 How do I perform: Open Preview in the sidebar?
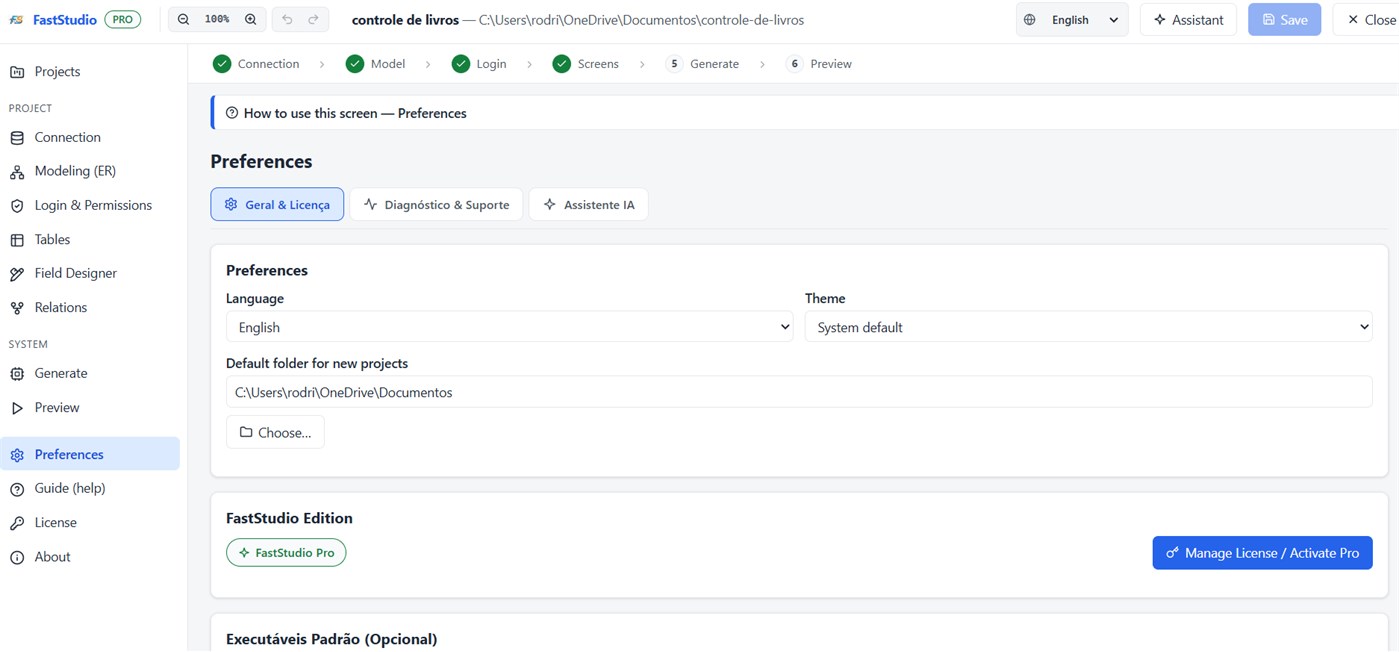[90, 407]
